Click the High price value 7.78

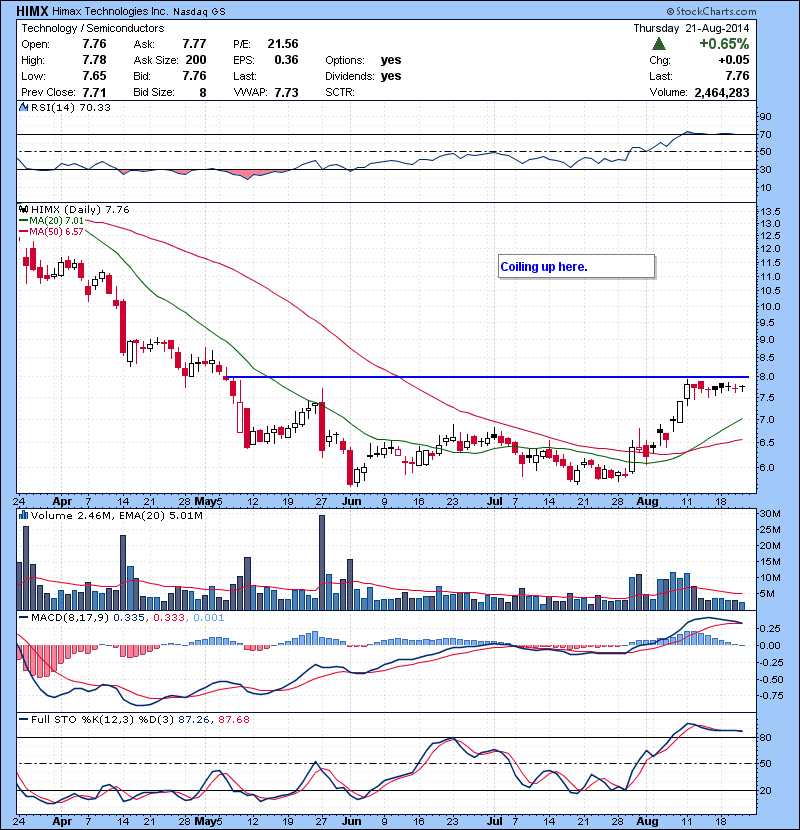click(94, 60)
